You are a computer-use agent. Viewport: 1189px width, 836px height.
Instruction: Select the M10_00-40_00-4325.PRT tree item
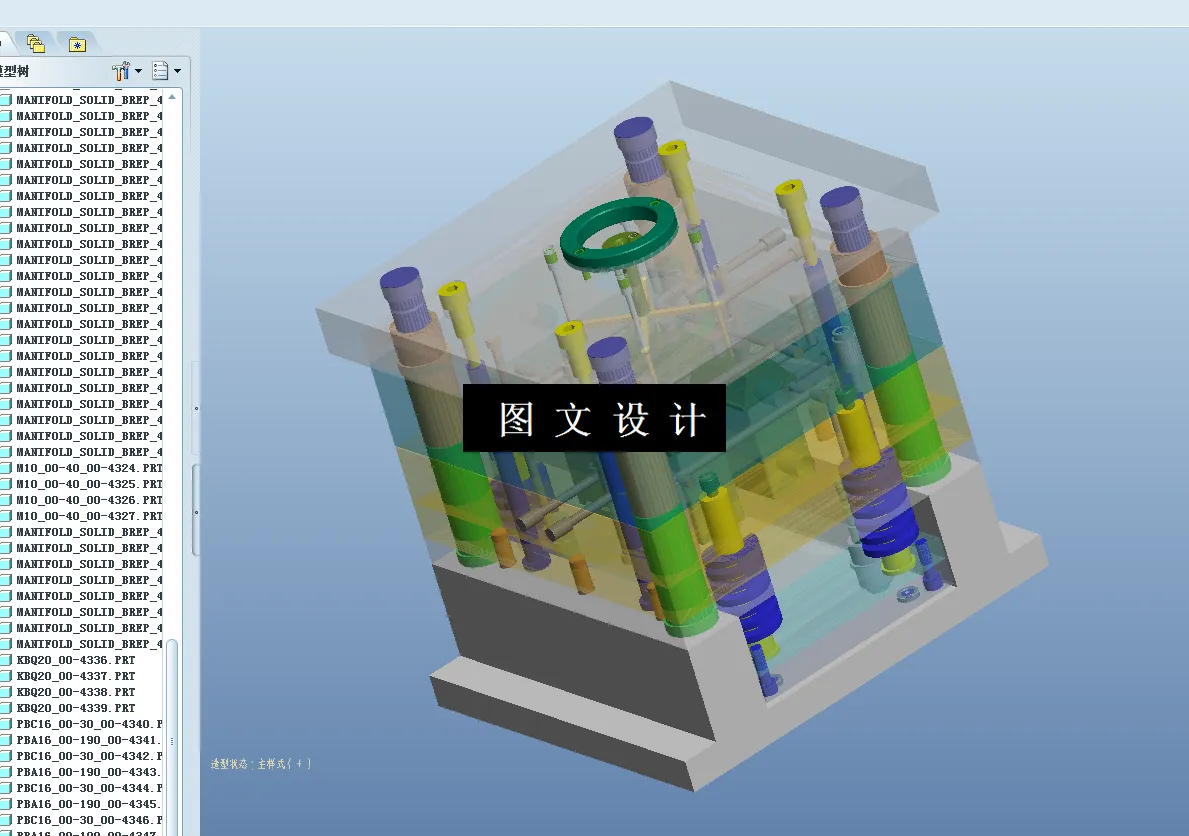point(85,484)
